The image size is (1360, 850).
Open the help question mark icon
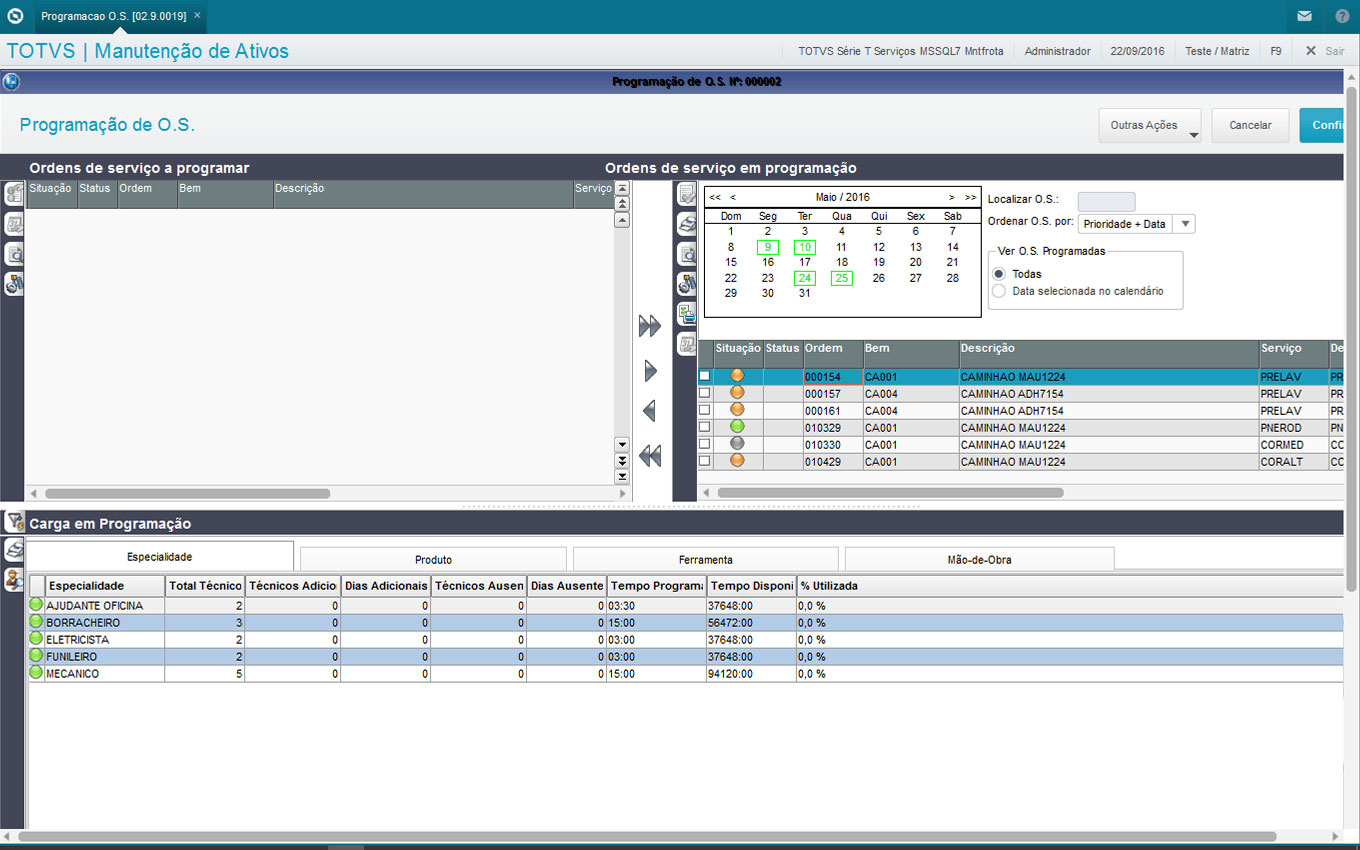tap(1342, 16)
